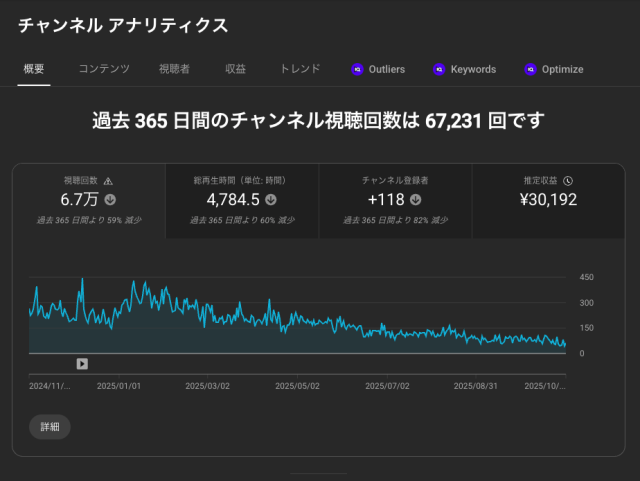Click the down-arrow icon next to 4,784.5

[x=271, y=199]
